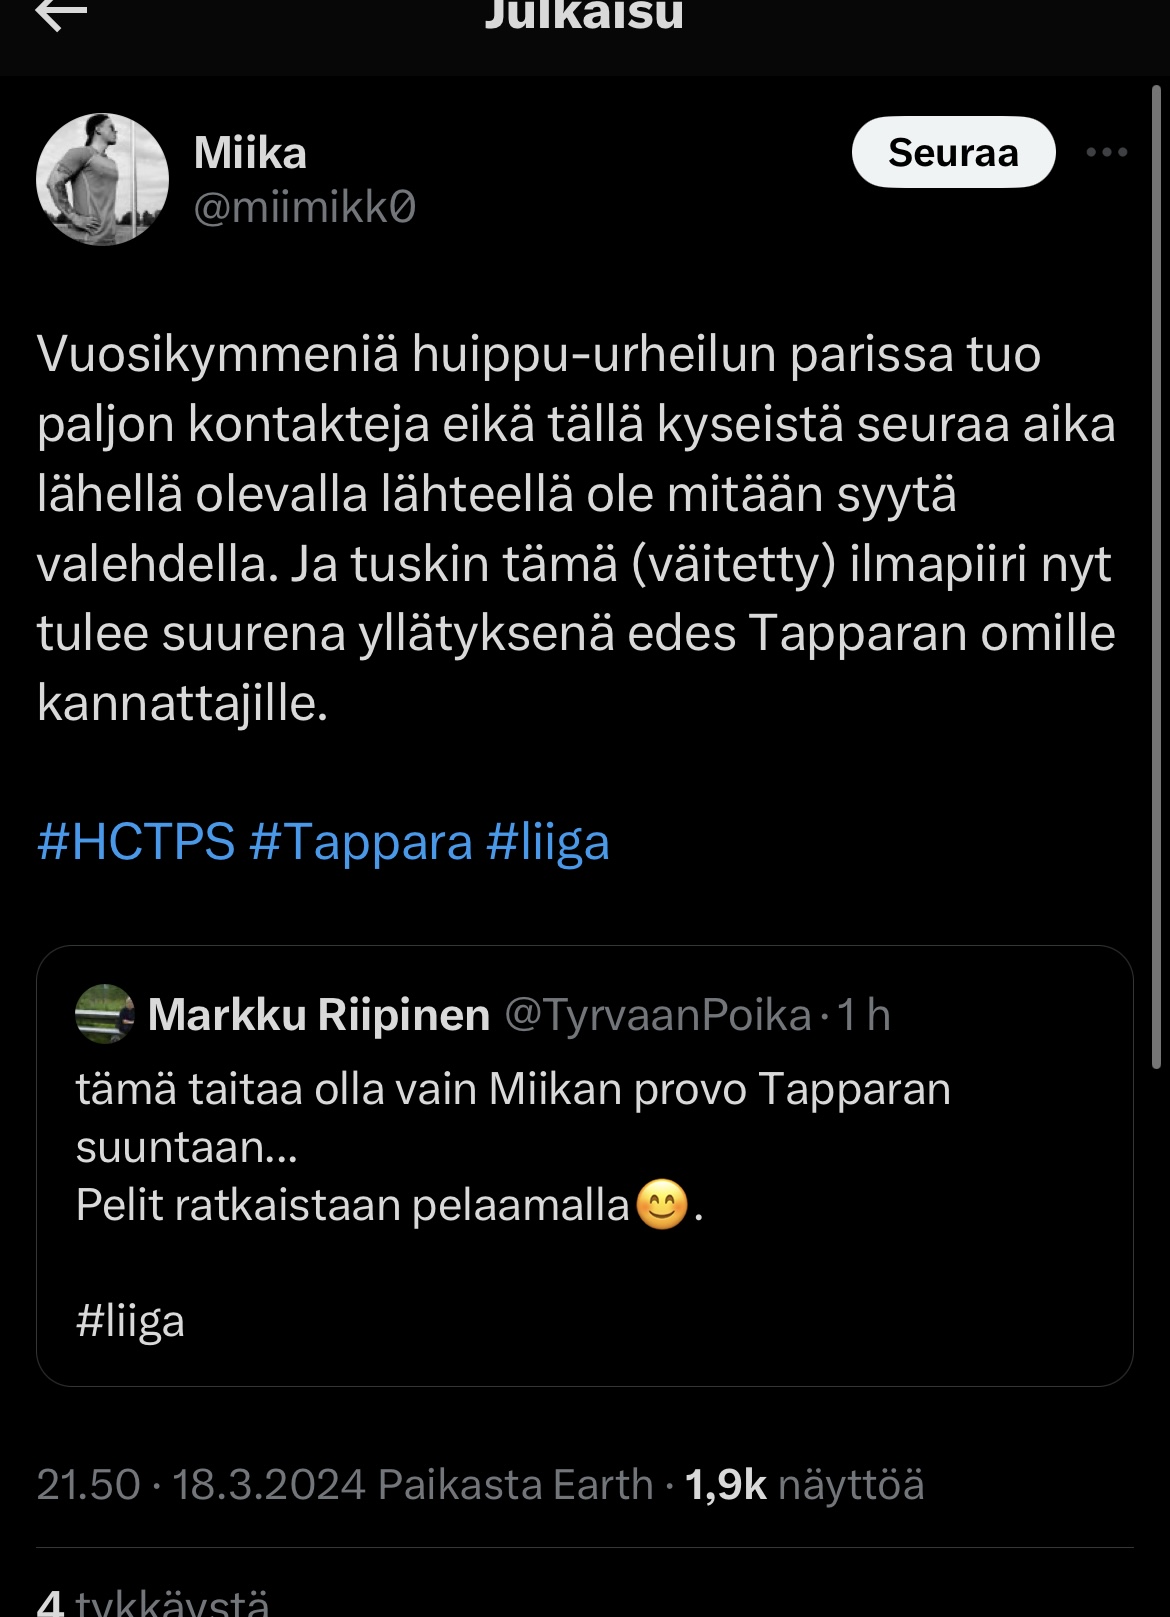This screenshot has height=1617, width=1170.
Task: Tap the Miika display name
Action: click(250, 153)
